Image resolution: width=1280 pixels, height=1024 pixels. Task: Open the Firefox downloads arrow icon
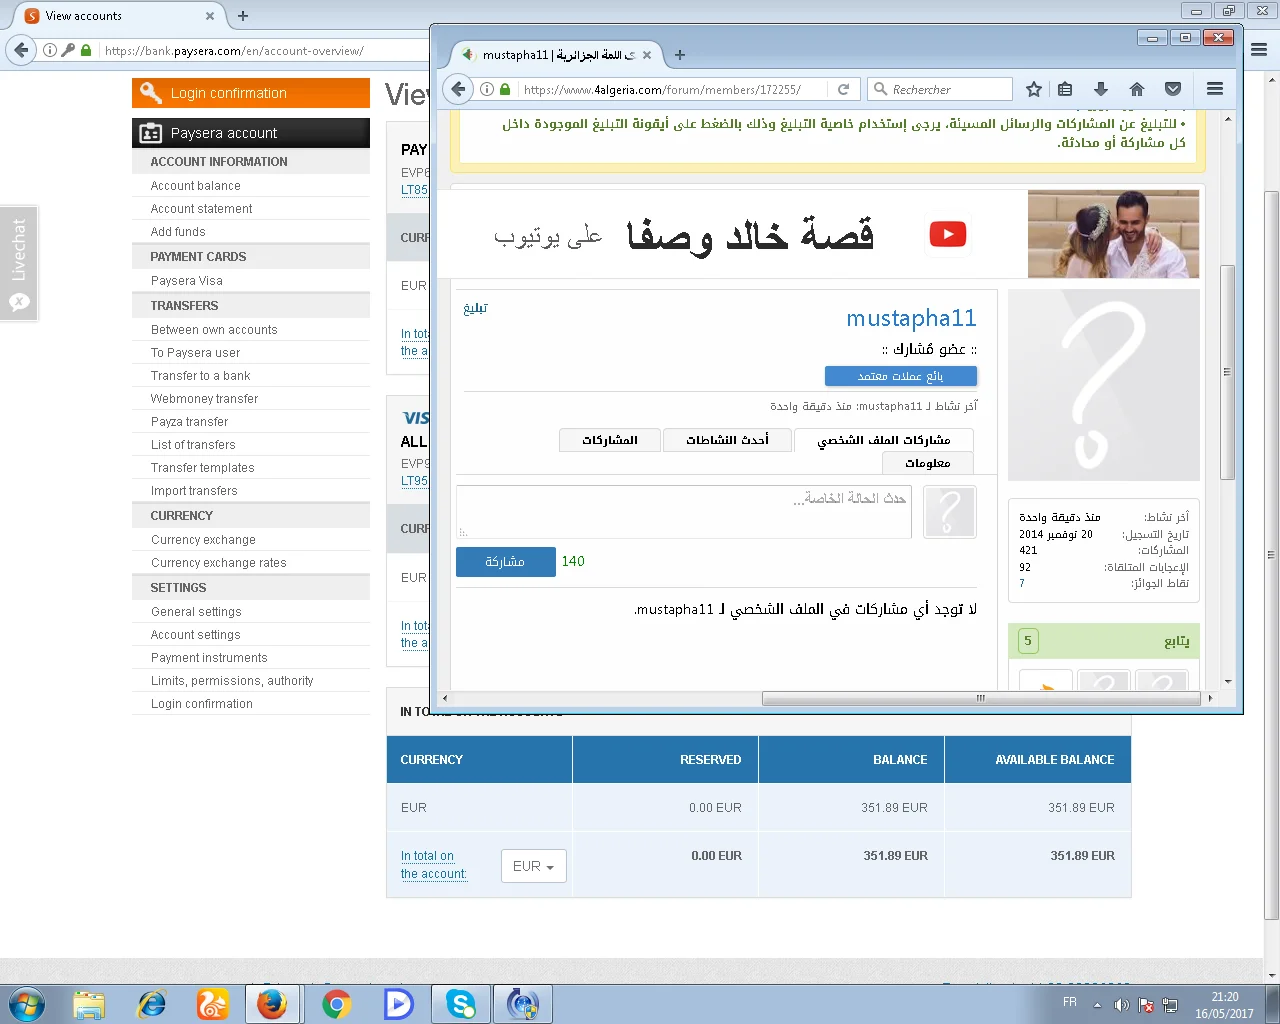tap(1101, 89)
